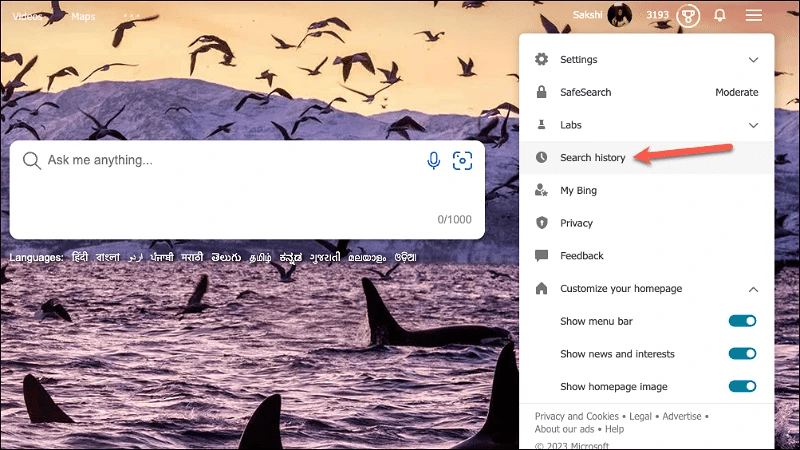Screen dimensions: 800x450
Task: Collapse Customize your homepage section
Action: [x=754, y=289]
